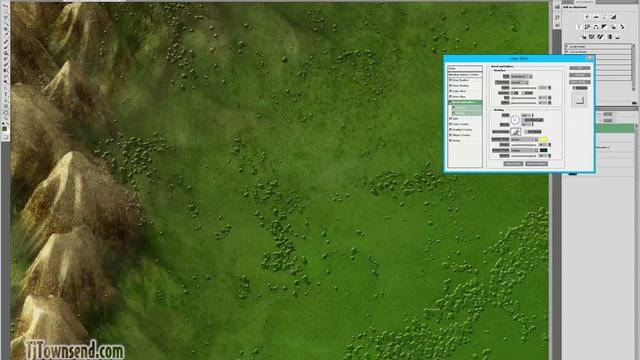Image resolution: width=640 pixels, height=360 pixels.
Task: Select the Bevel and Emboss entry
Action: point(465,102)
